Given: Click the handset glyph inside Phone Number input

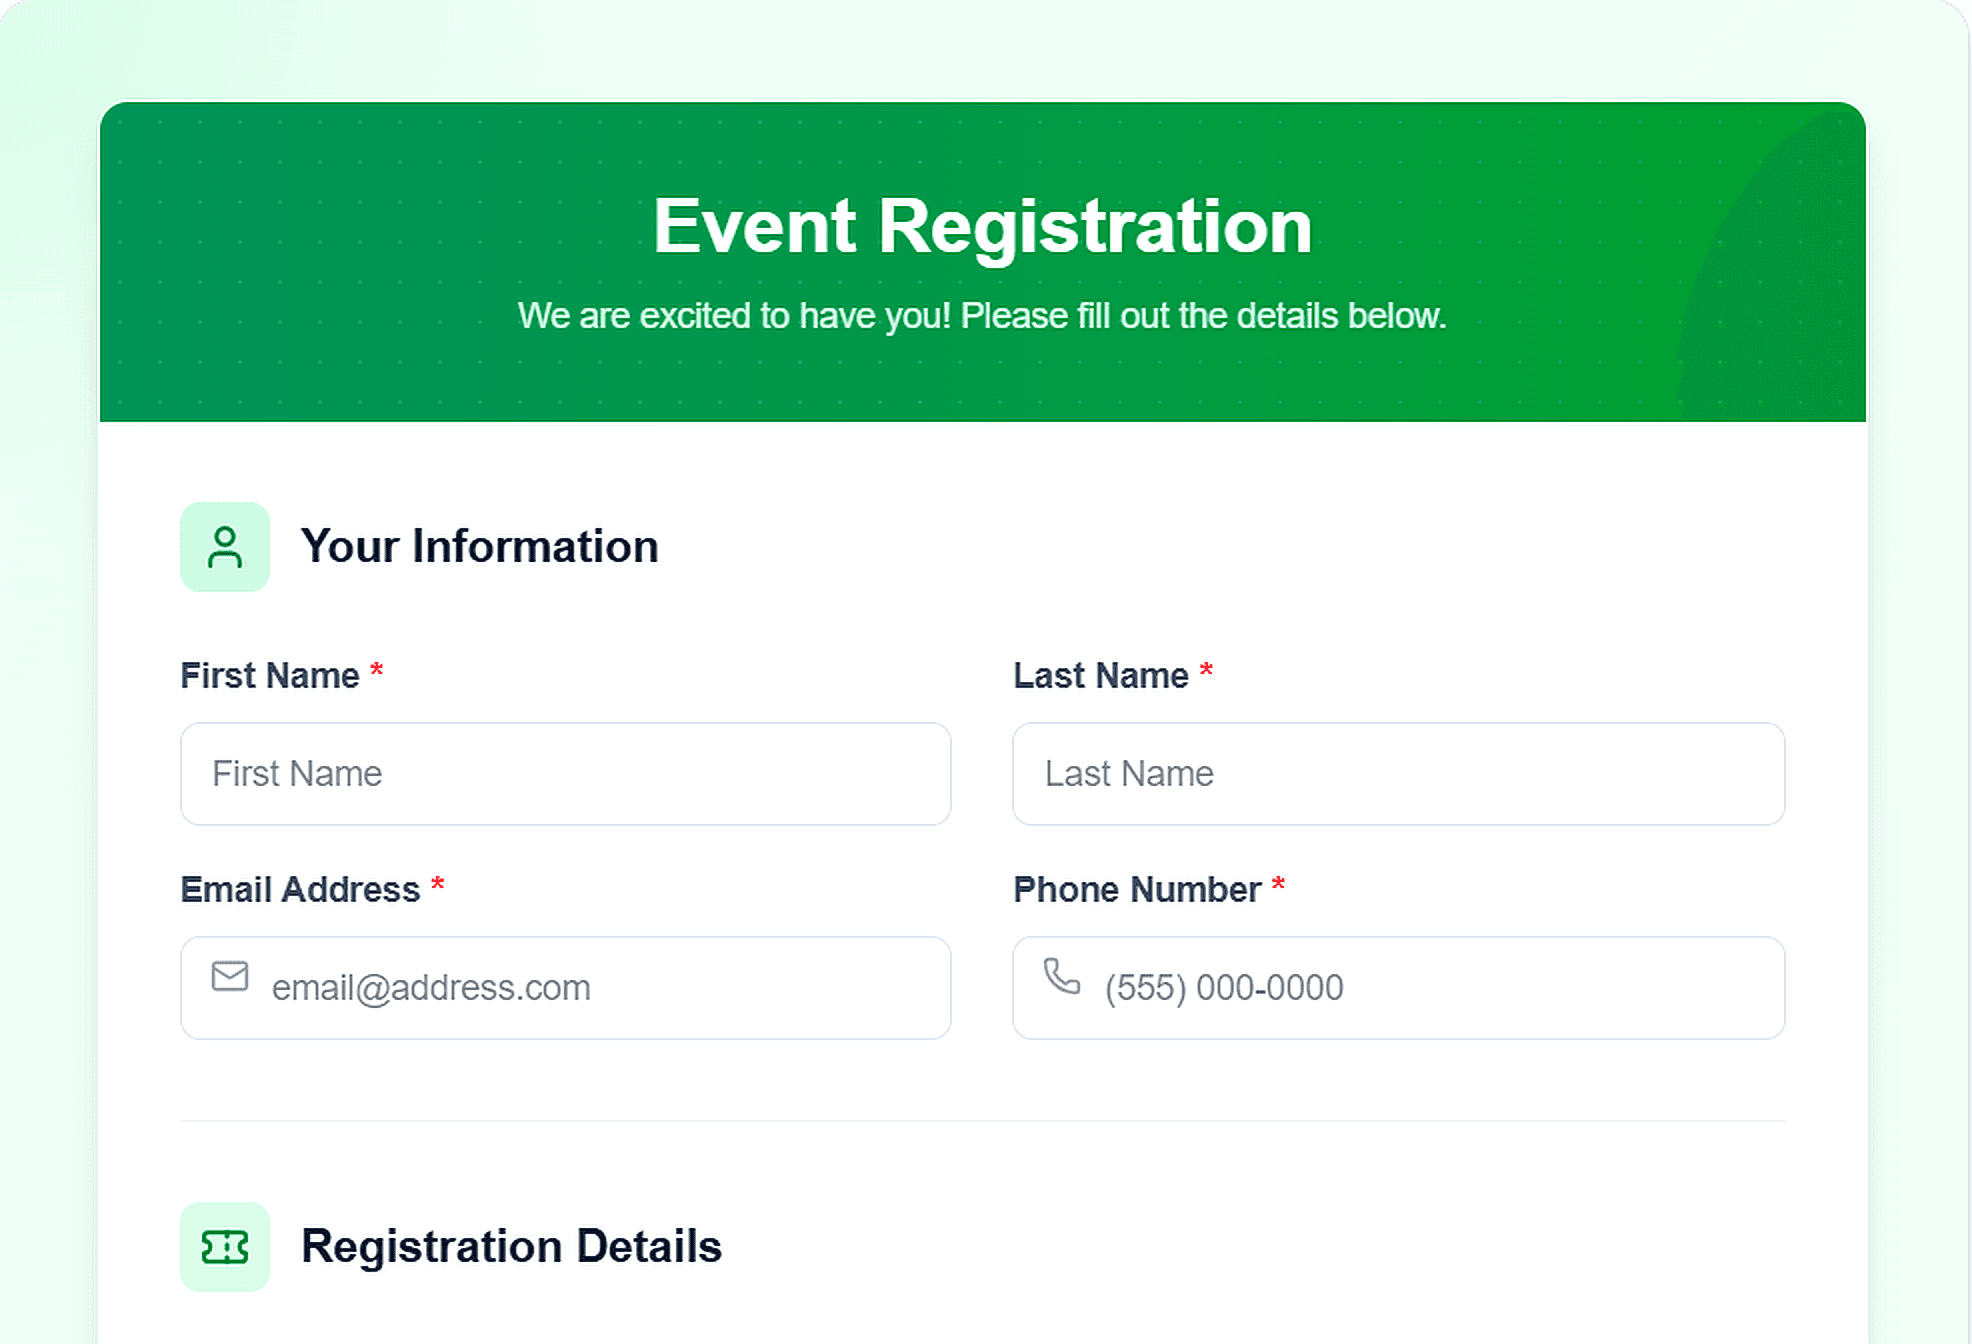Looking at the screenshot, I should pos(1062,977).
